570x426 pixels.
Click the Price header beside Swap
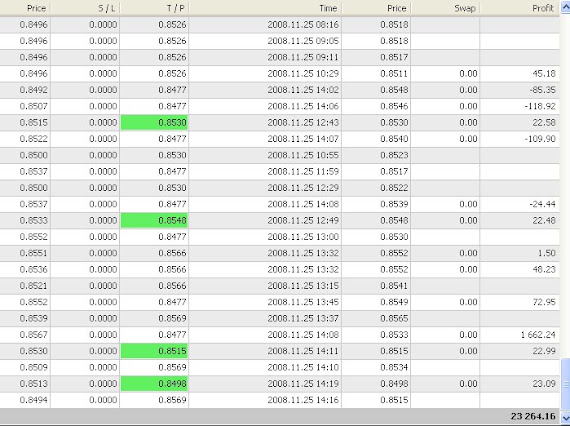[x=376, y=8]
